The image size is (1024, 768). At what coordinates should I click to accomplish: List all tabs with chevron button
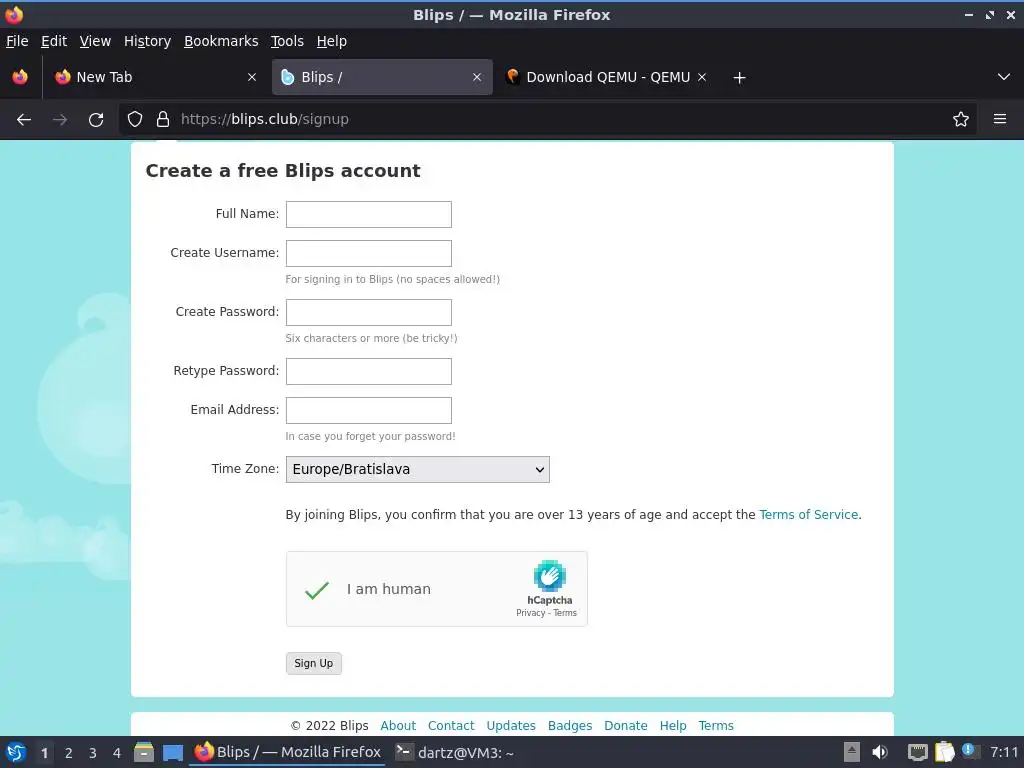1004,77
